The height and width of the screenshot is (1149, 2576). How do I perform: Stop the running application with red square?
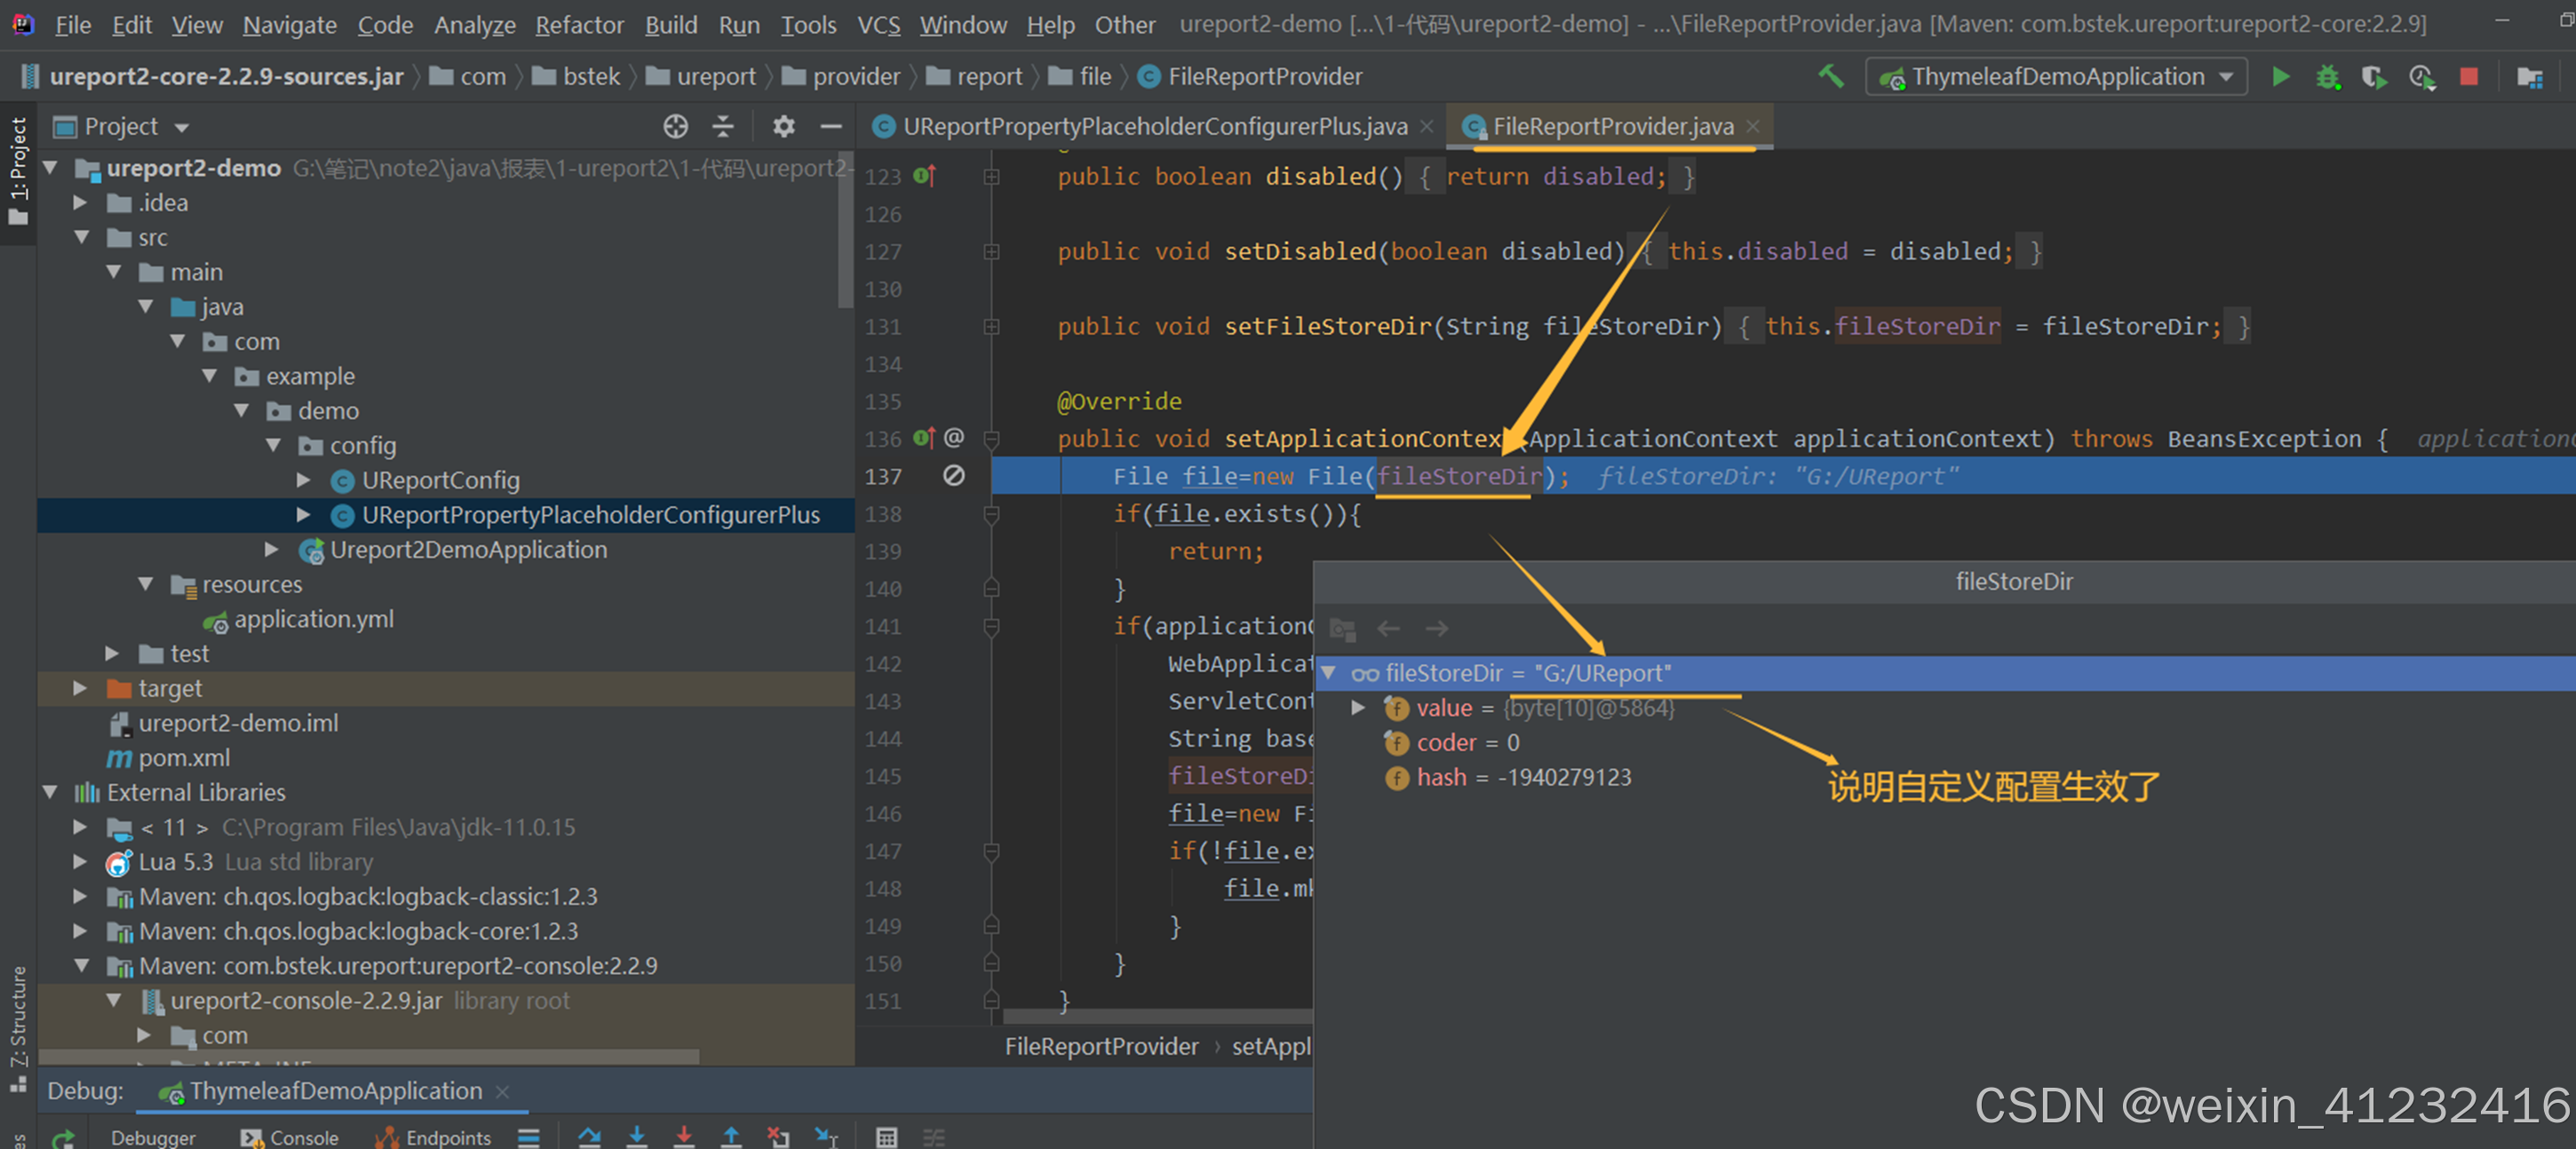[2469, 76]
